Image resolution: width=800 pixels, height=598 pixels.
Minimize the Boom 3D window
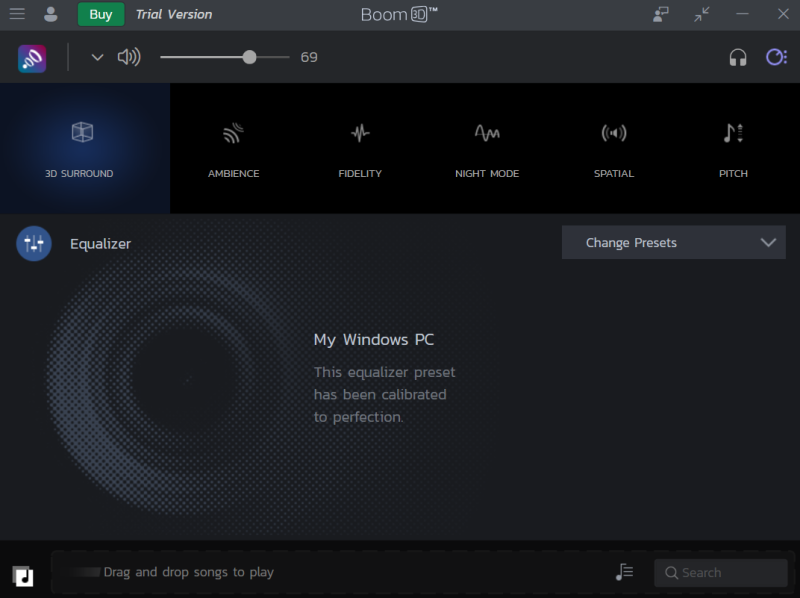tap(742, 14)
